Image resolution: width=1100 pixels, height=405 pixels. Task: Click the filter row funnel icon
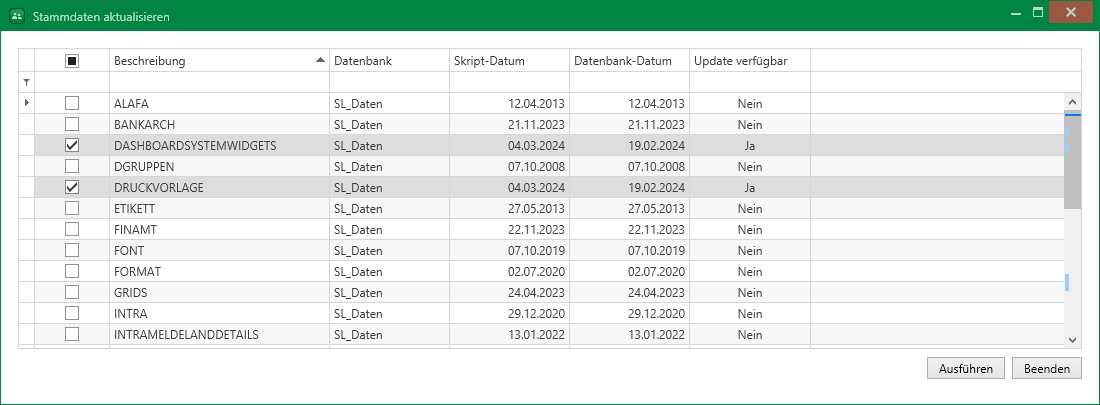pos(27,82)
